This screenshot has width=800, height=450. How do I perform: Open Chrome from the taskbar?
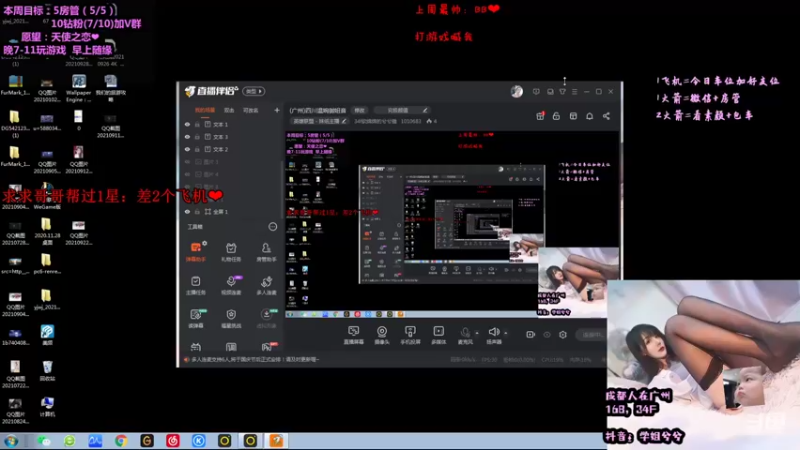click(x=121, y=441)
